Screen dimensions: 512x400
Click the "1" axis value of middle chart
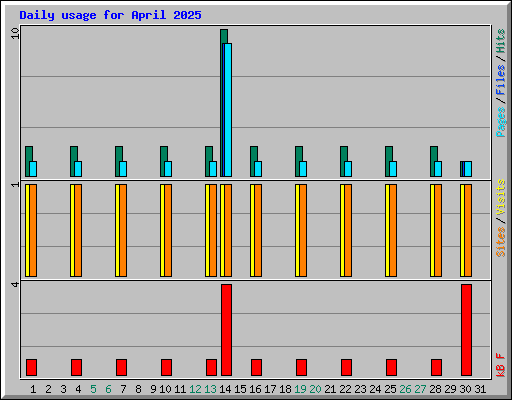click(x=15, y=184)
